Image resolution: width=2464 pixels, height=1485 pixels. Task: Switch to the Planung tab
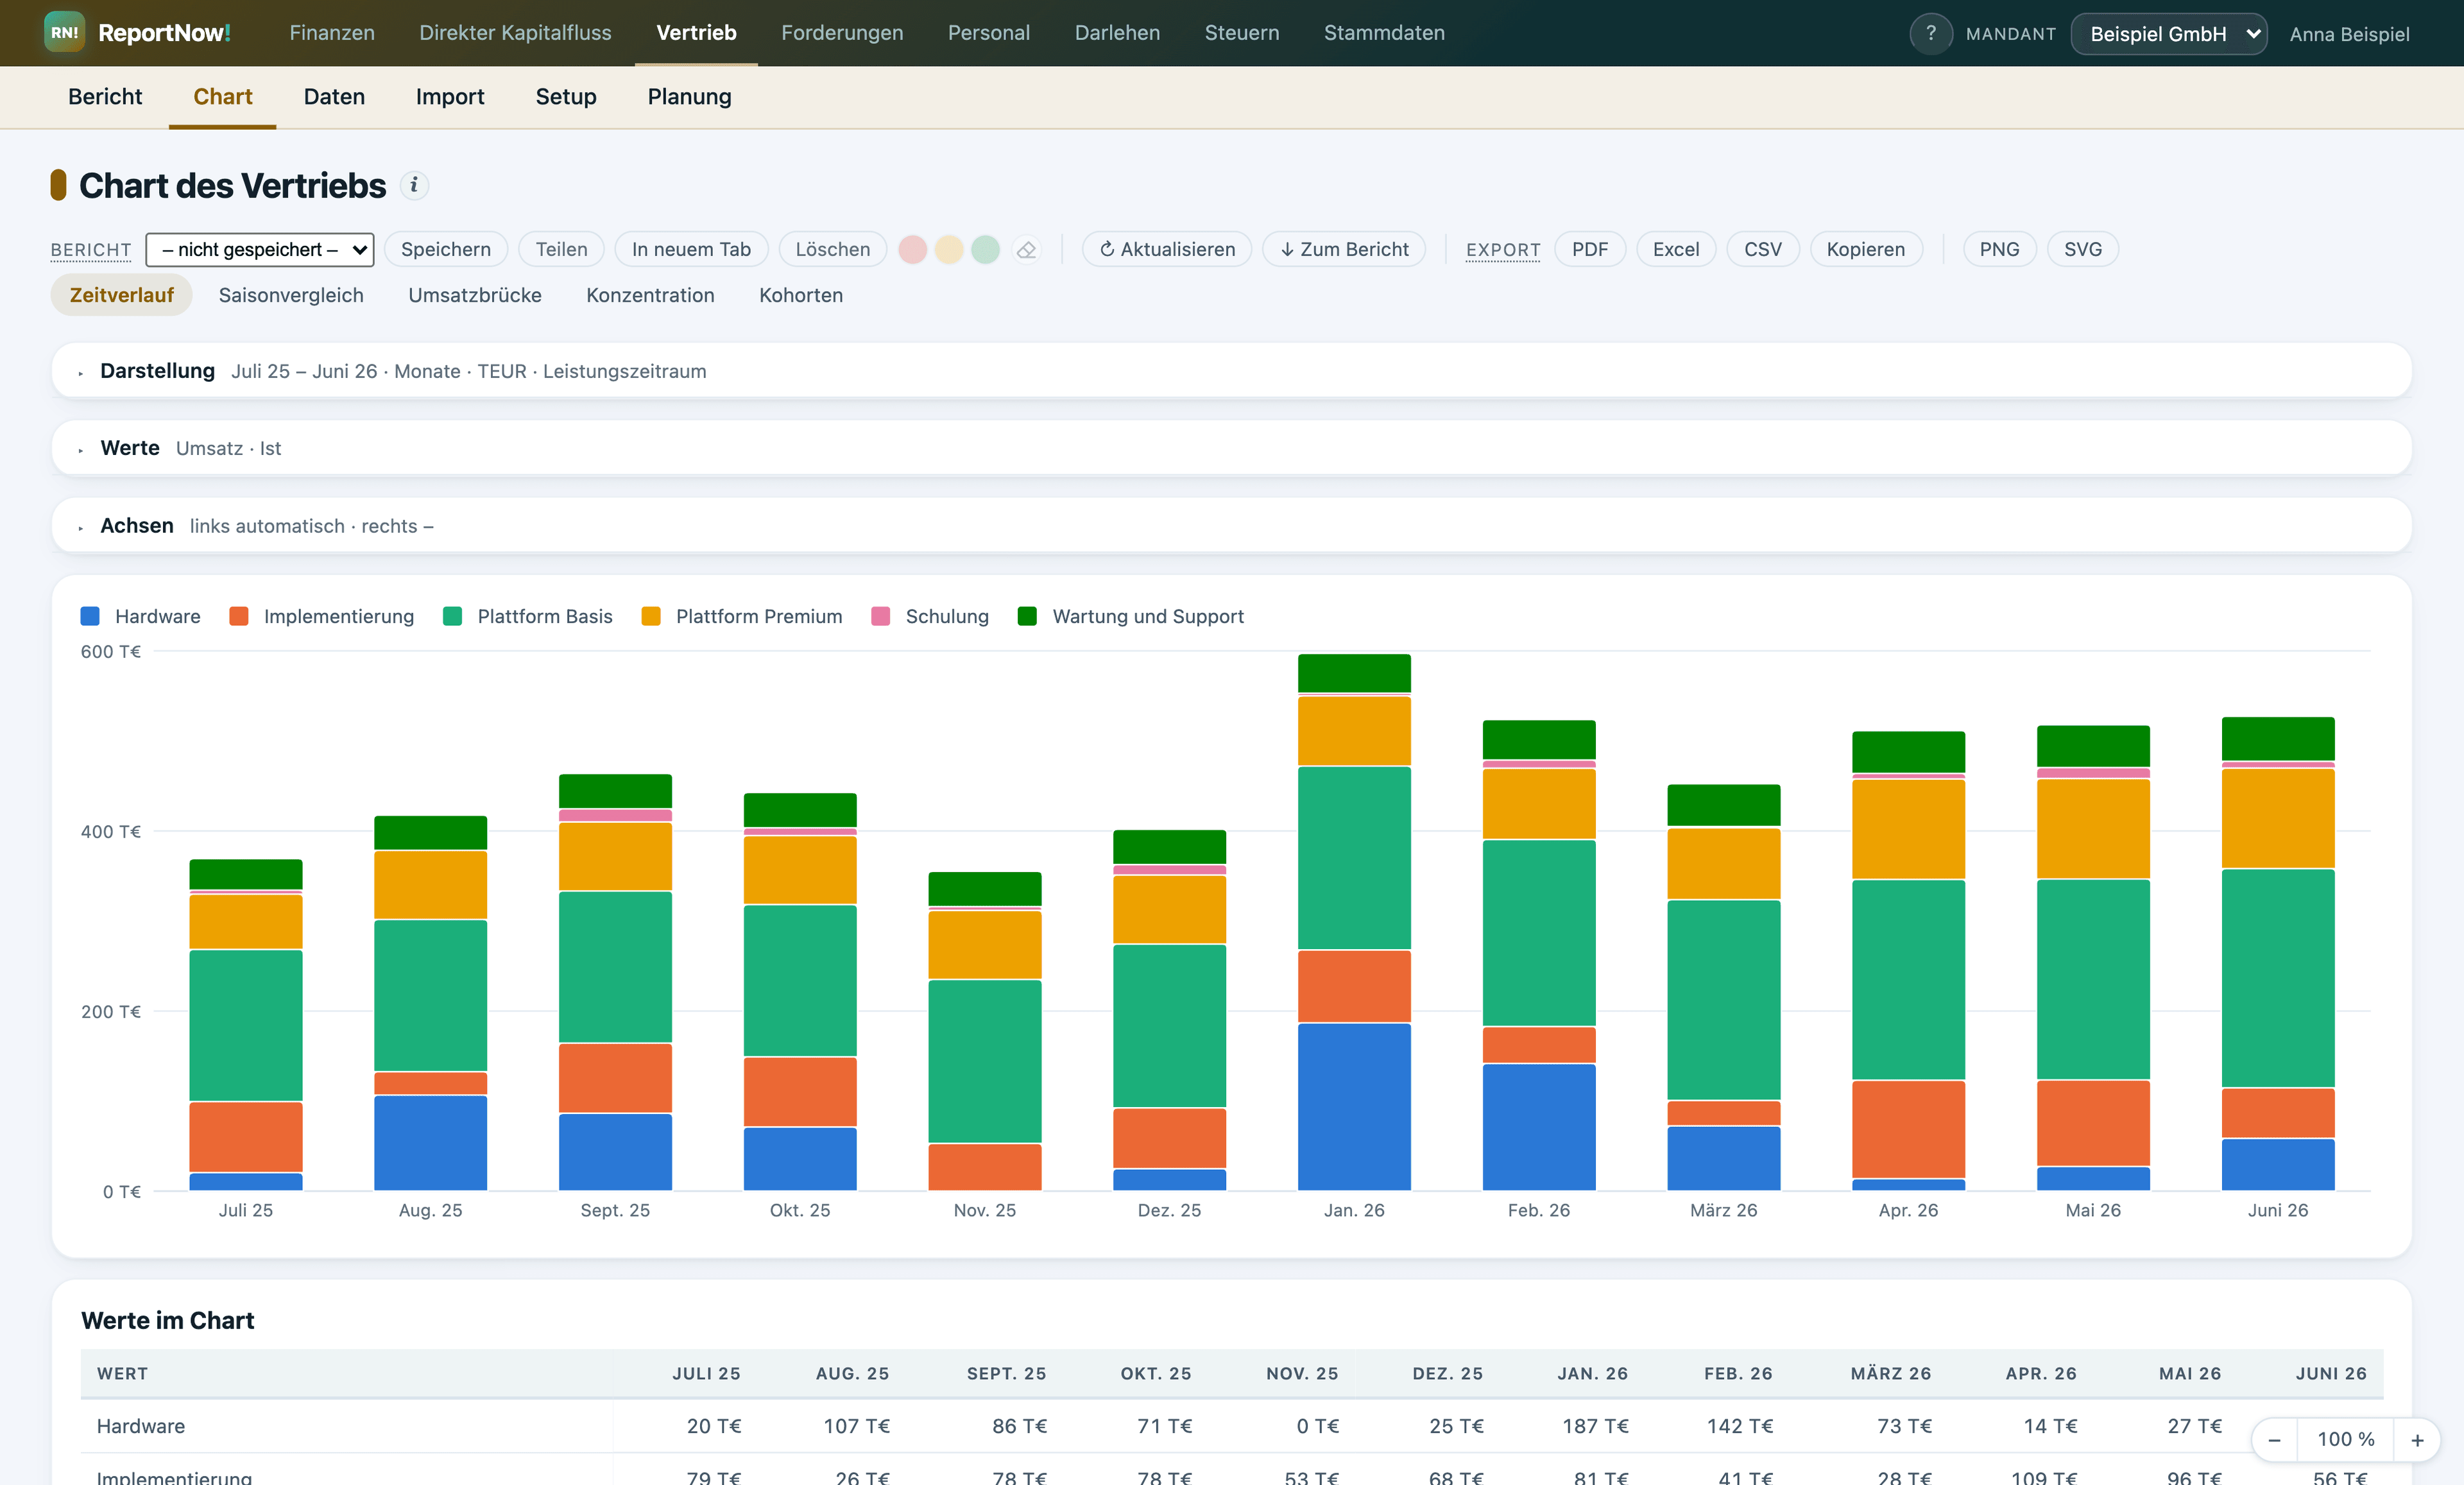pos(689,97)
